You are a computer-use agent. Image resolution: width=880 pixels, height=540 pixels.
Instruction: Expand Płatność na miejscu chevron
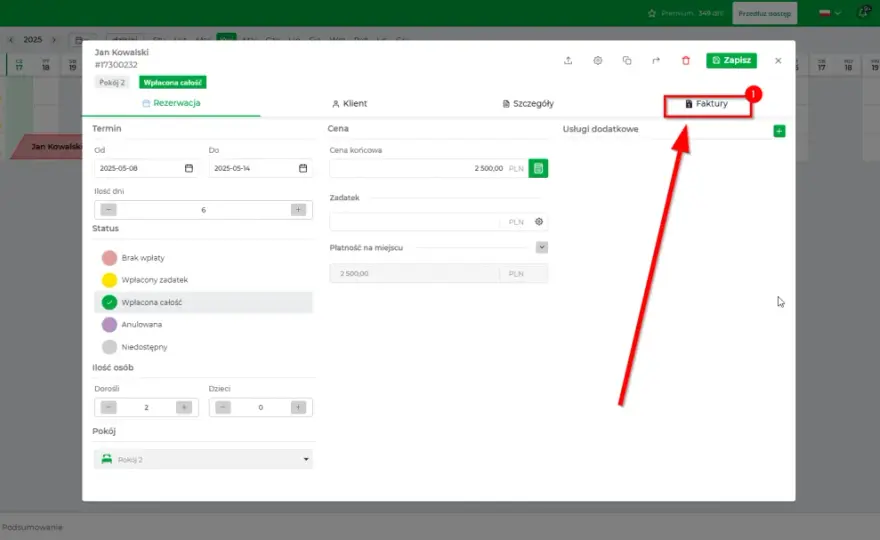542,248
